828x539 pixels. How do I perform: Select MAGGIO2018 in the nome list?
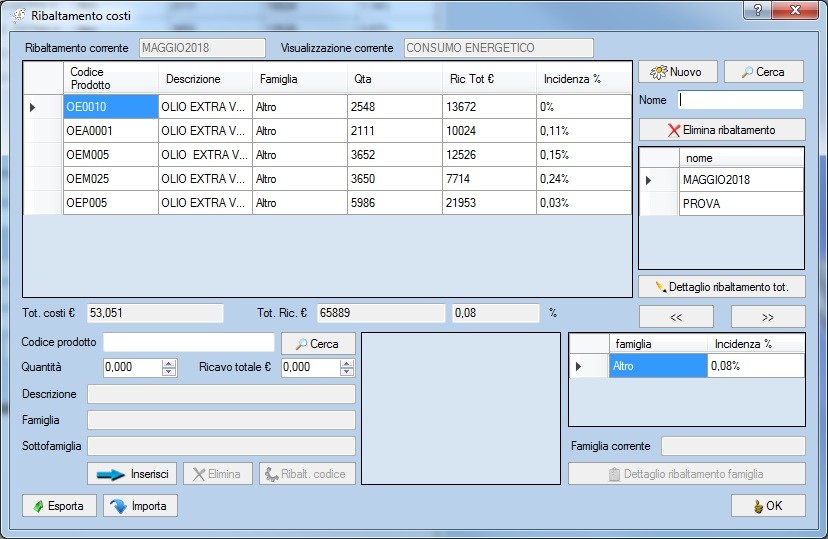741,180
